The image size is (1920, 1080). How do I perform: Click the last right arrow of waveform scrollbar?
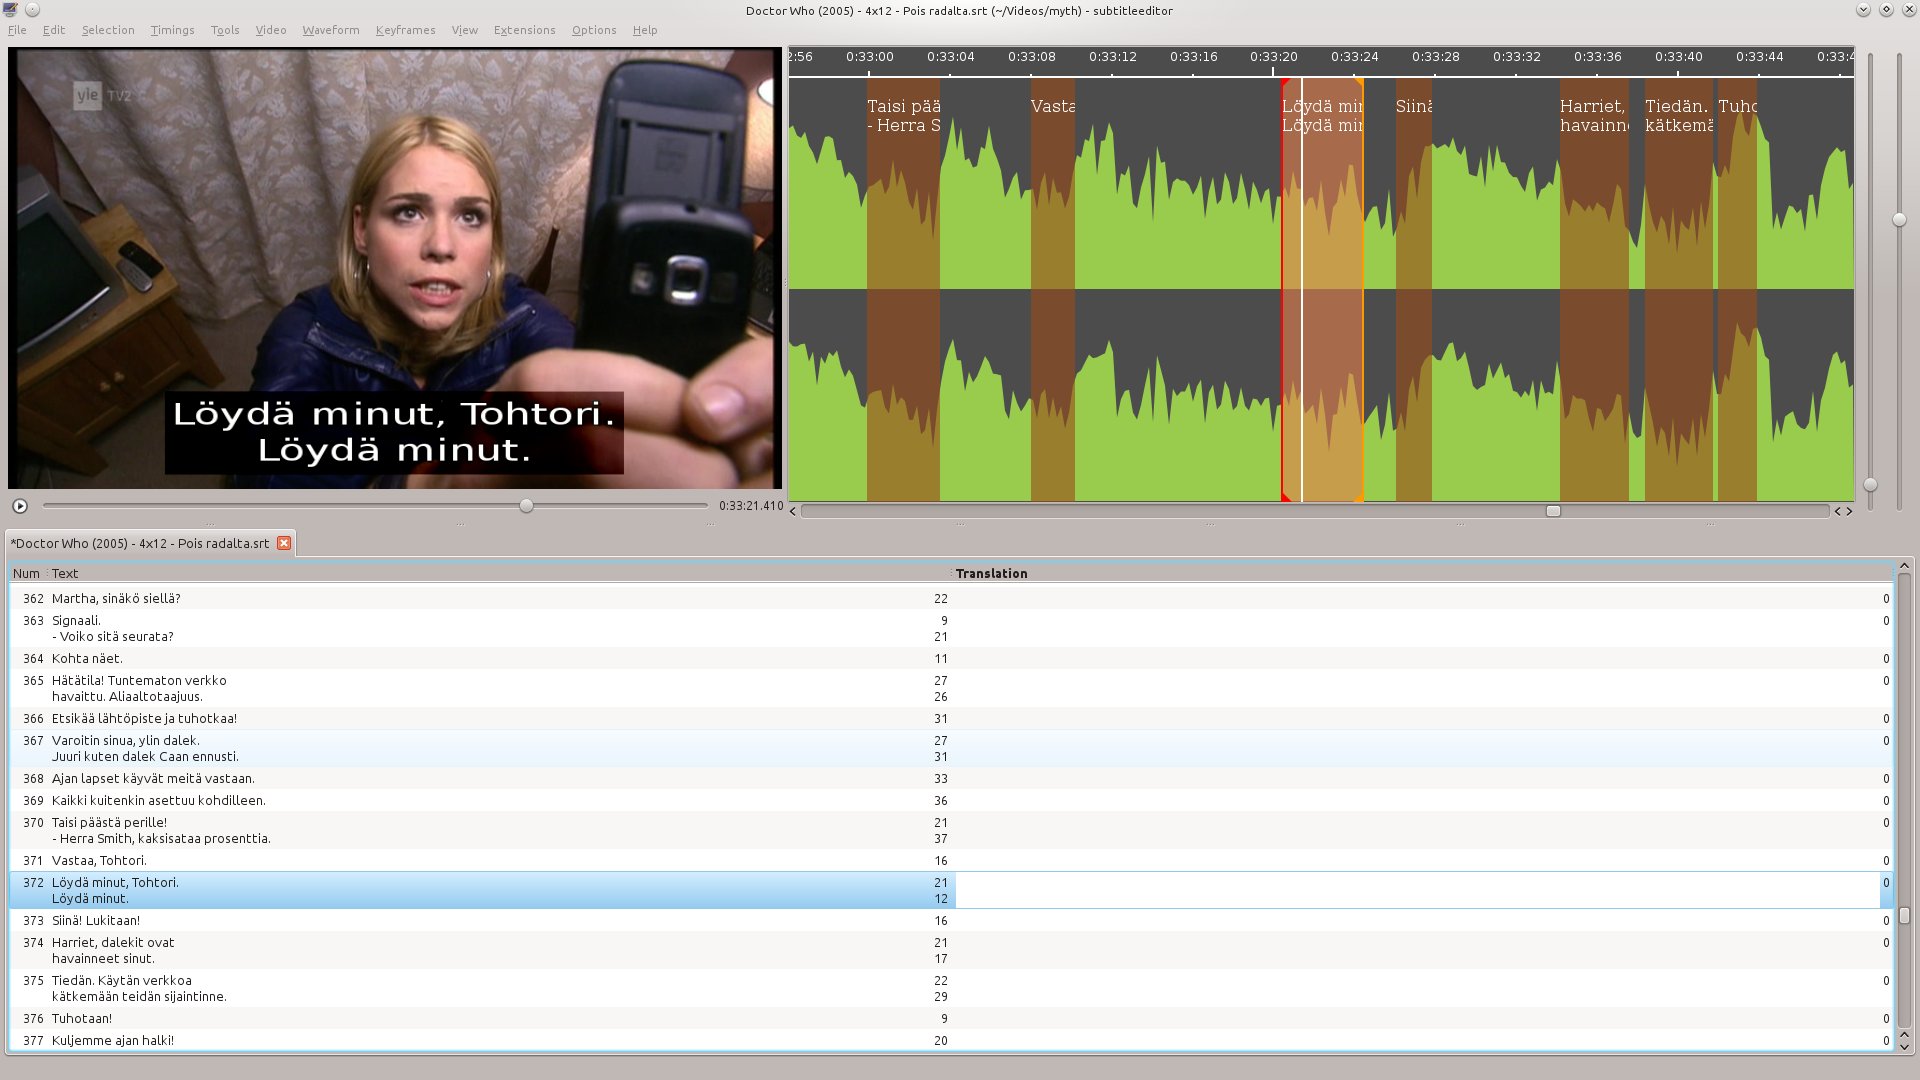1849,511
